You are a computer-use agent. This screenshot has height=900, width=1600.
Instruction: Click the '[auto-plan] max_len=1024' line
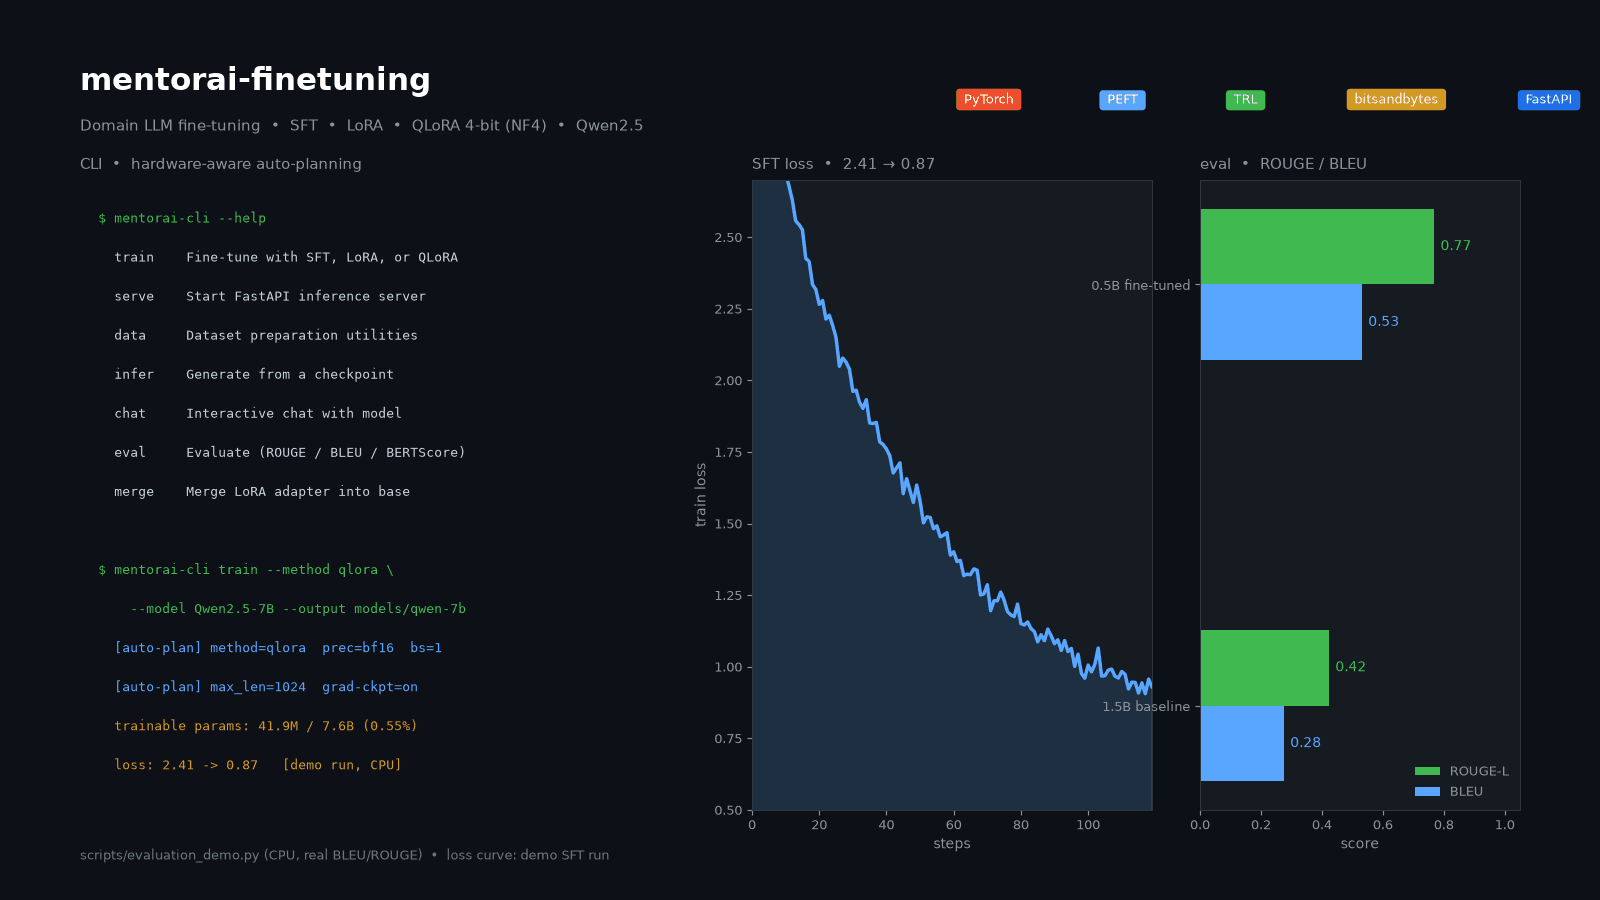[266, 686]
